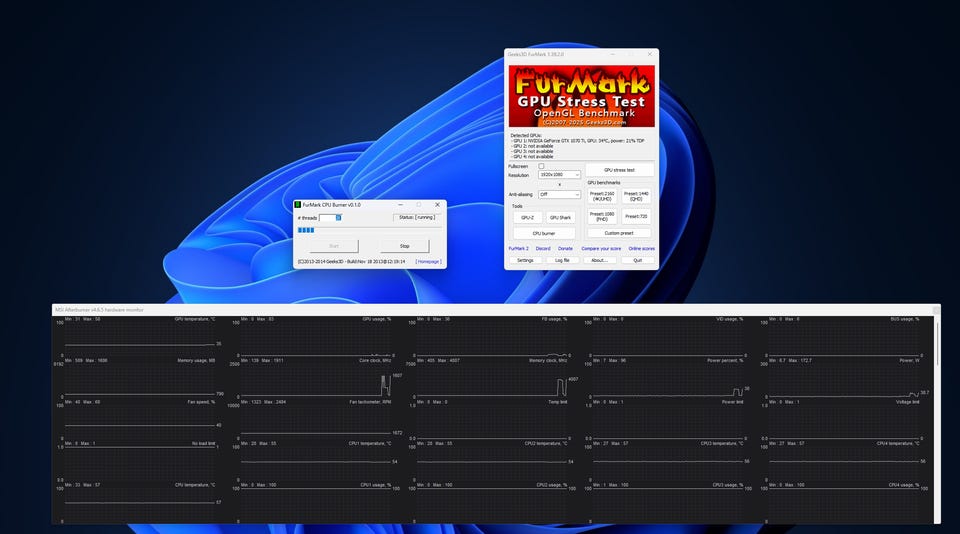
Task: Click the 'Fan tachometer, RPM' graph label
Action: [370, 402]
